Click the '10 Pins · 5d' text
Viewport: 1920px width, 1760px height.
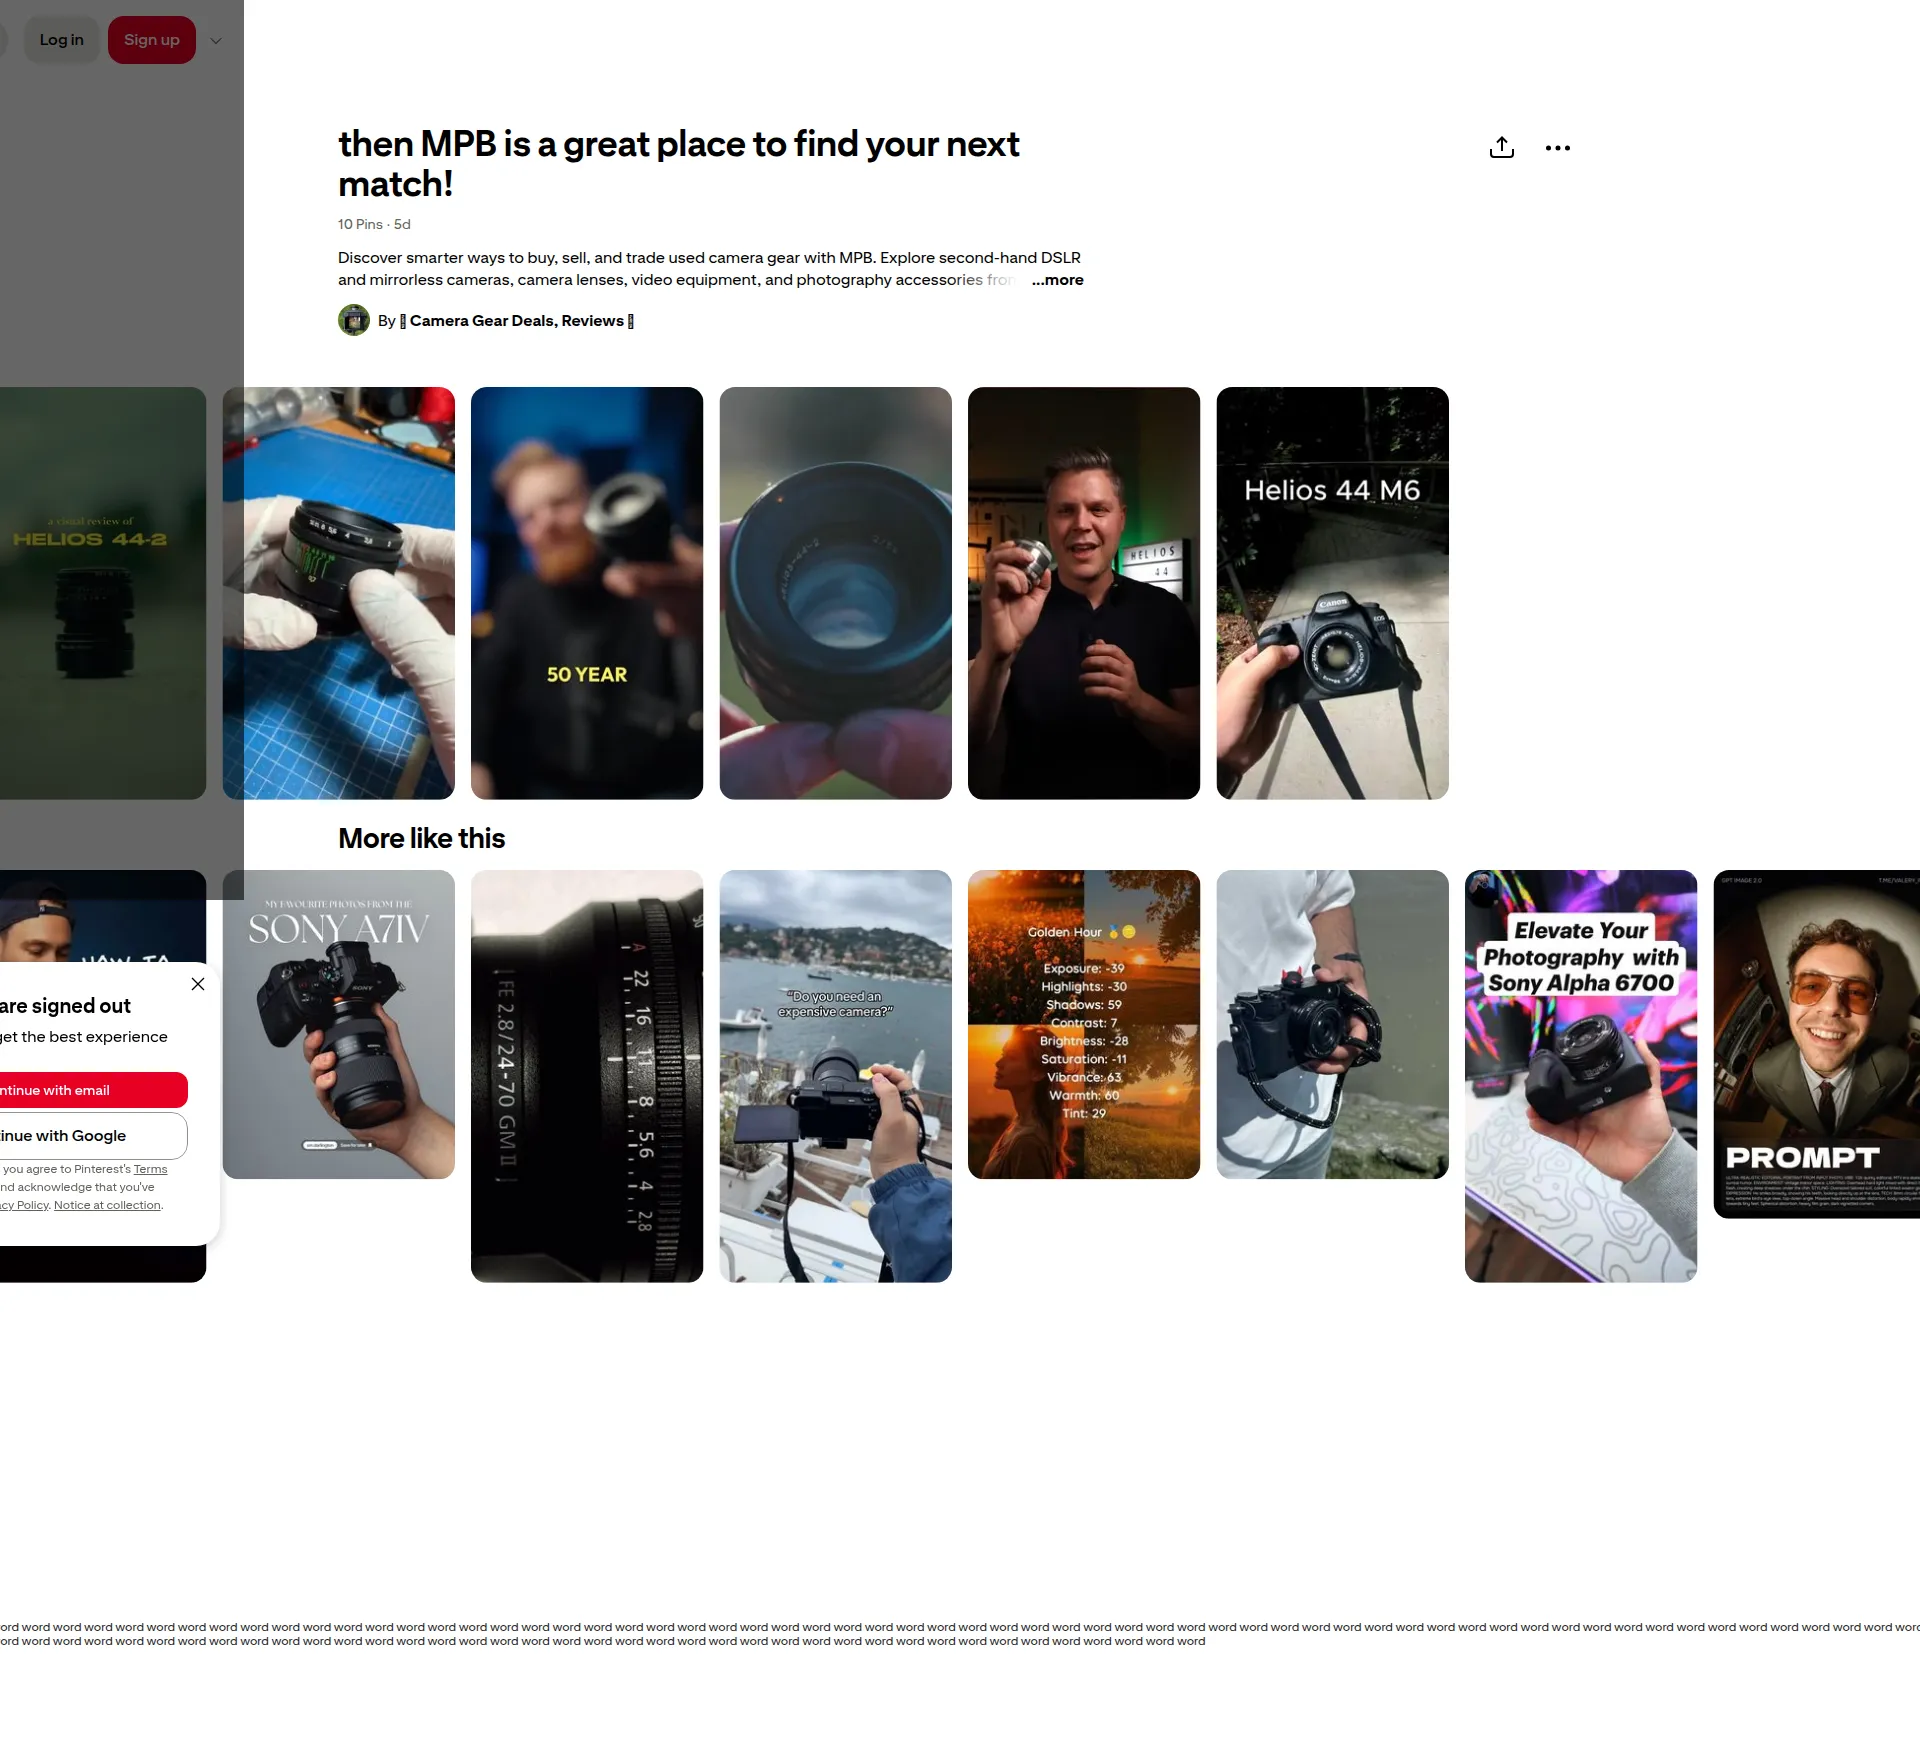374,224
